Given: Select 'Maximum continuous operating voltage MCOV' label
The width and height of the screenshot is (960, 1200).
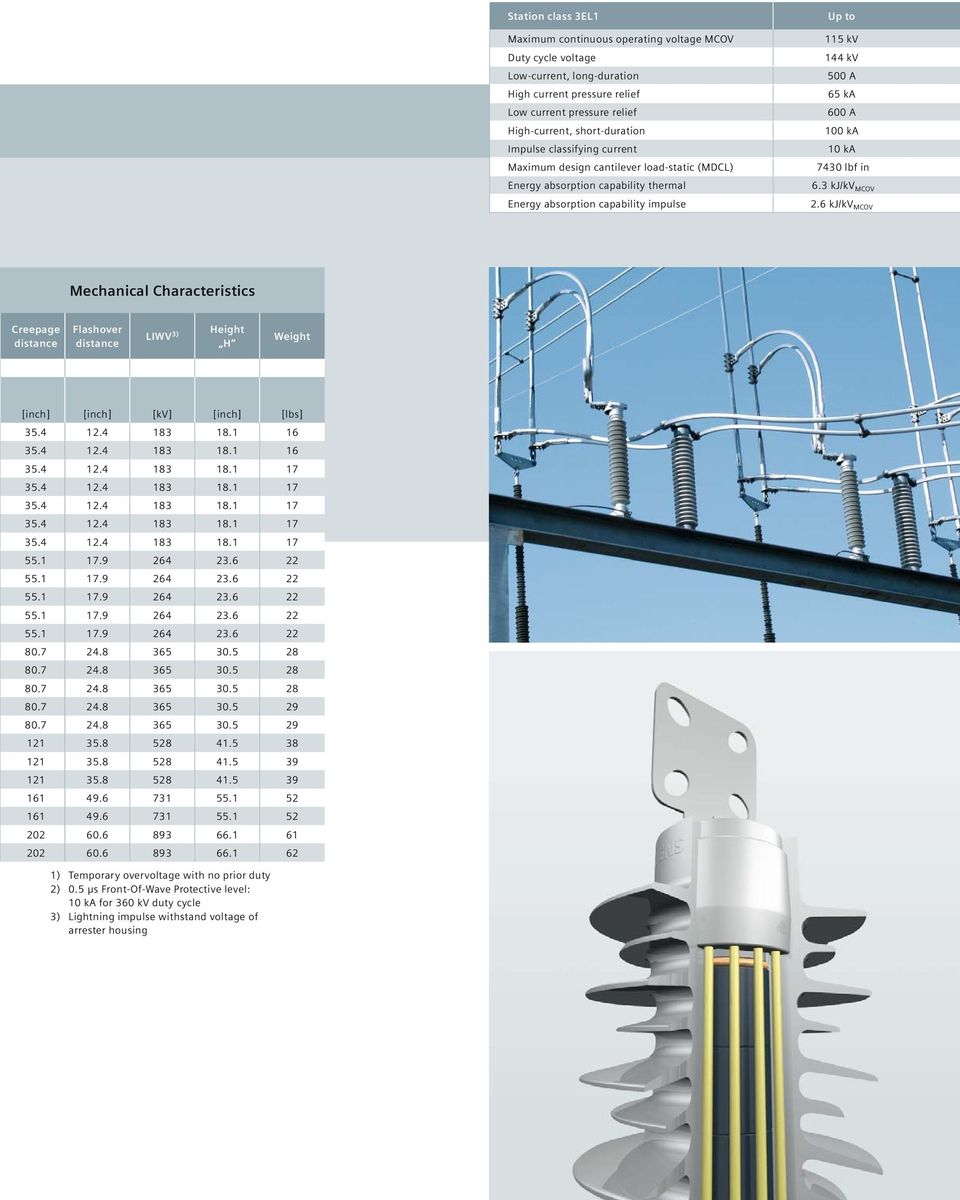Looking at the screenshot, I should [620, 39].
